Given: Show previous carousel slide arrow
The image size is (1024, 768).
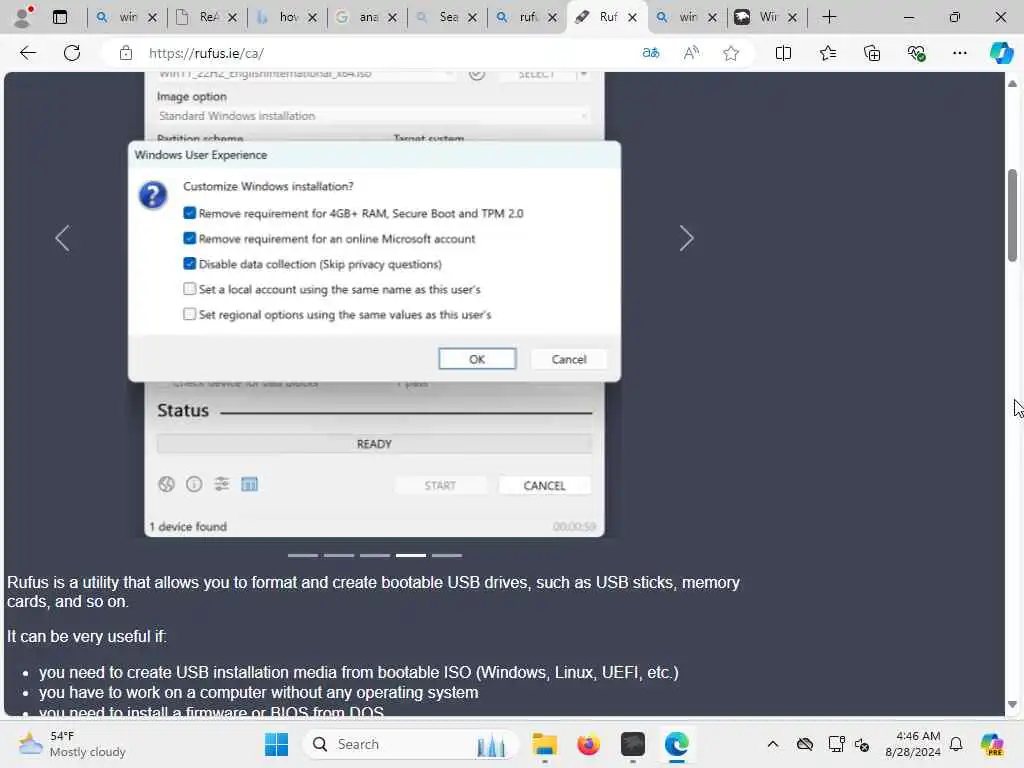Looking at the screenshot, I should [x=62, y=238].
